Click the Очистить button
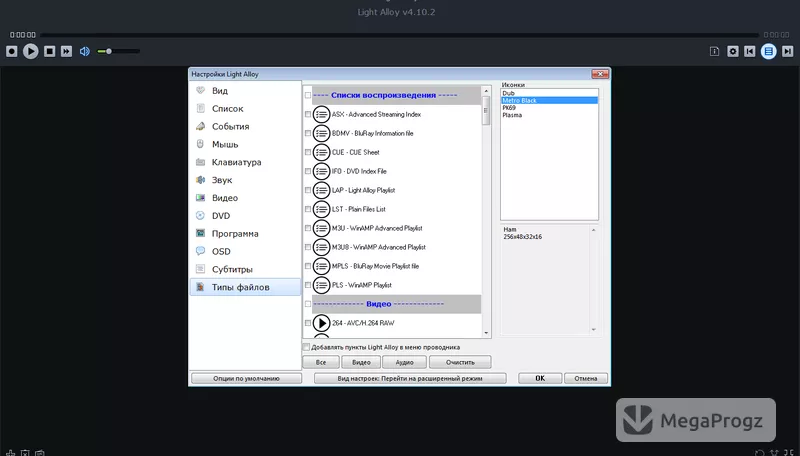The height and width of the screenshot is (456, 800). [460, 362]
